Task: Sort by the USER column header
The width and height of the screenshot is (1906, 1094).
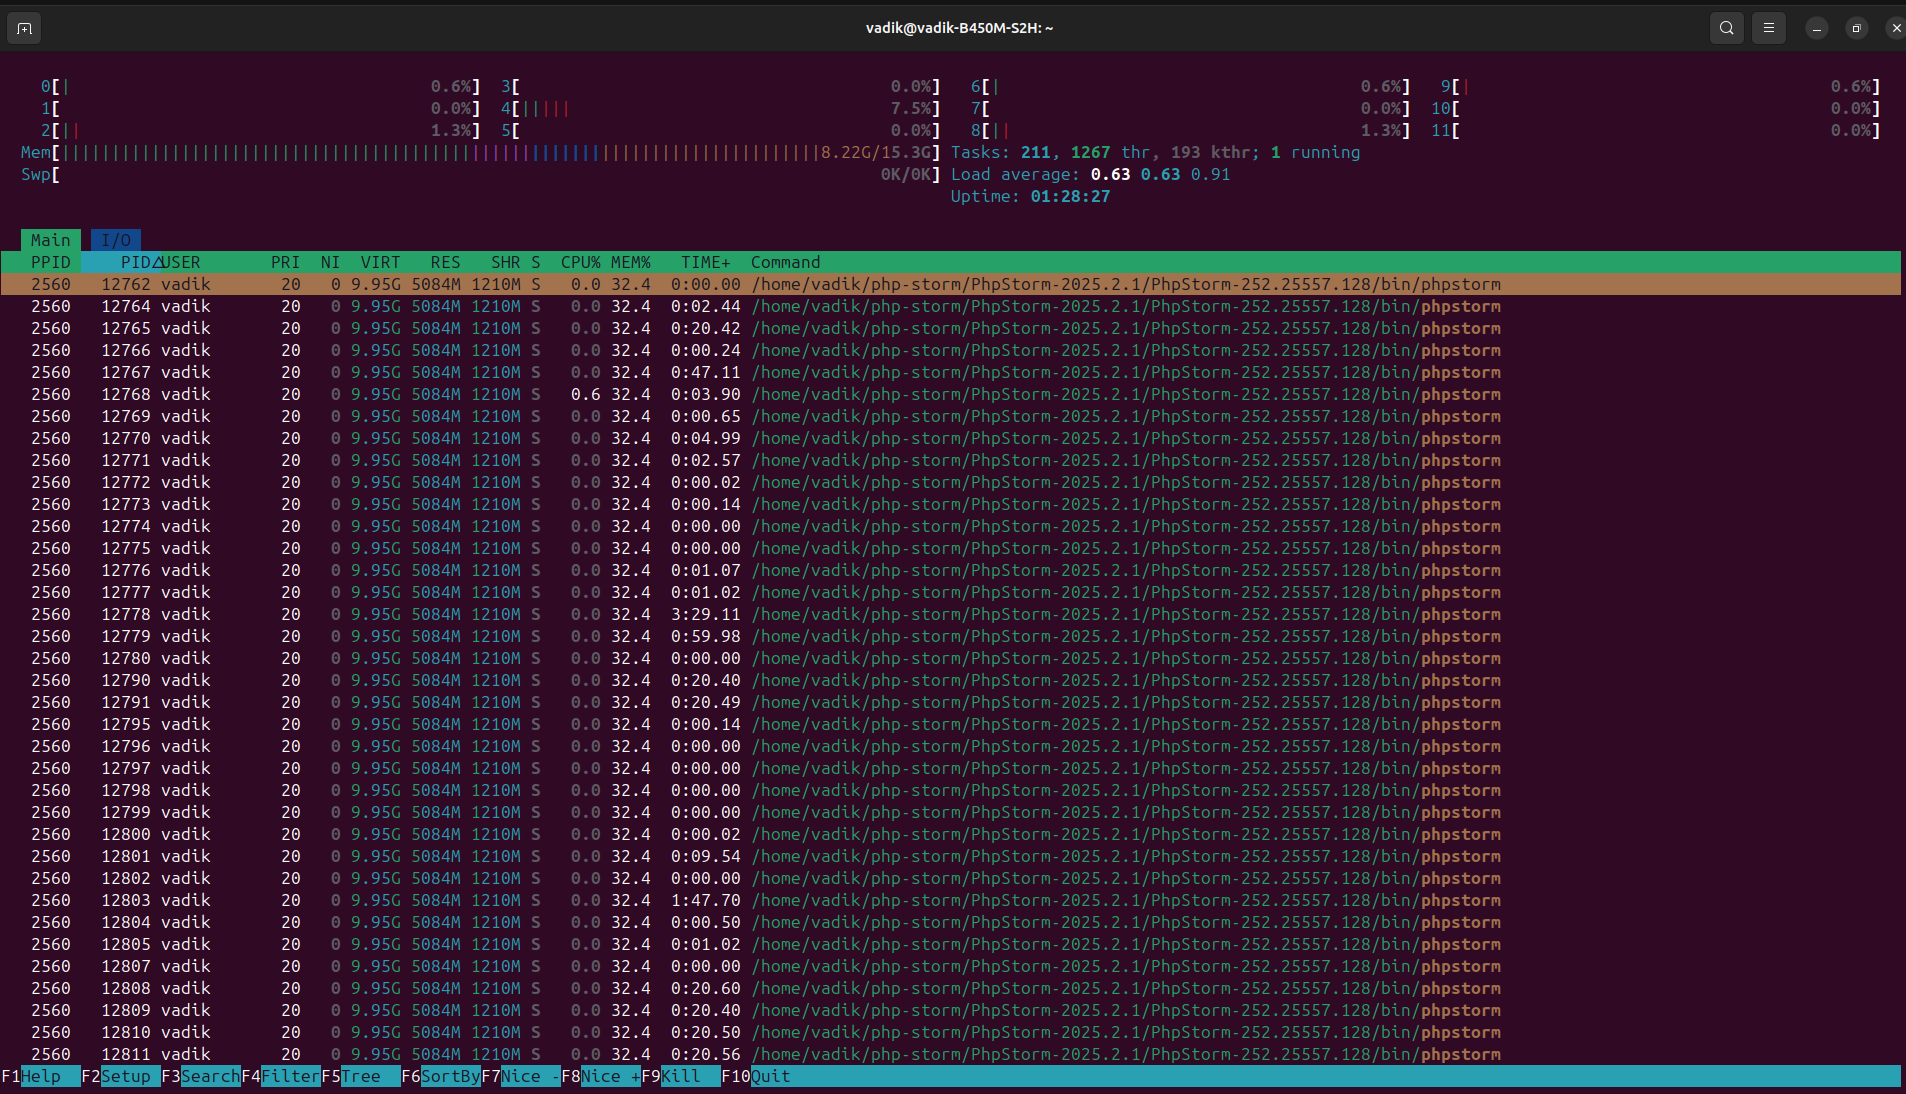Action: click(x=181, y=262)
